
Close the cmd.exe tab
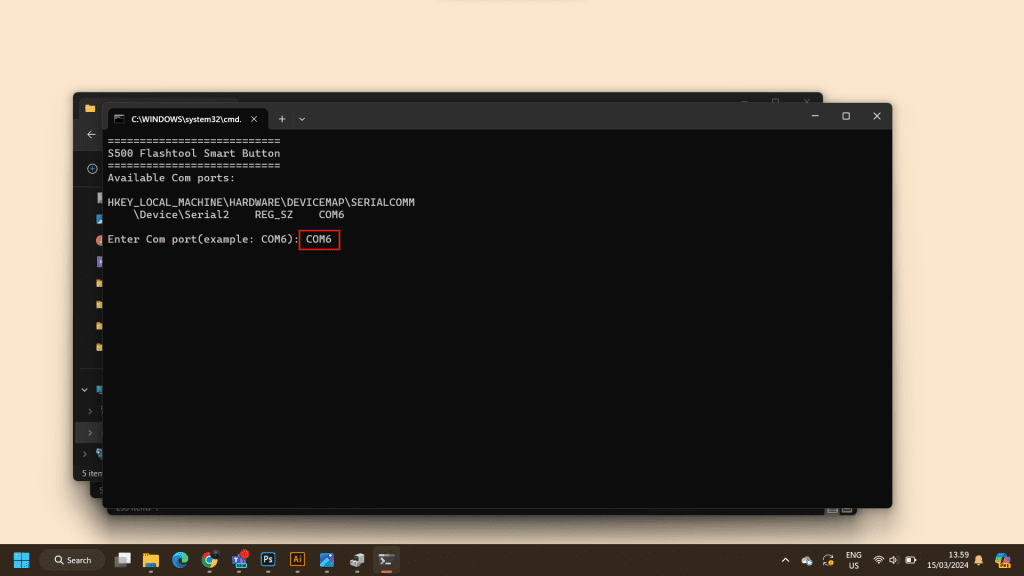255,118
